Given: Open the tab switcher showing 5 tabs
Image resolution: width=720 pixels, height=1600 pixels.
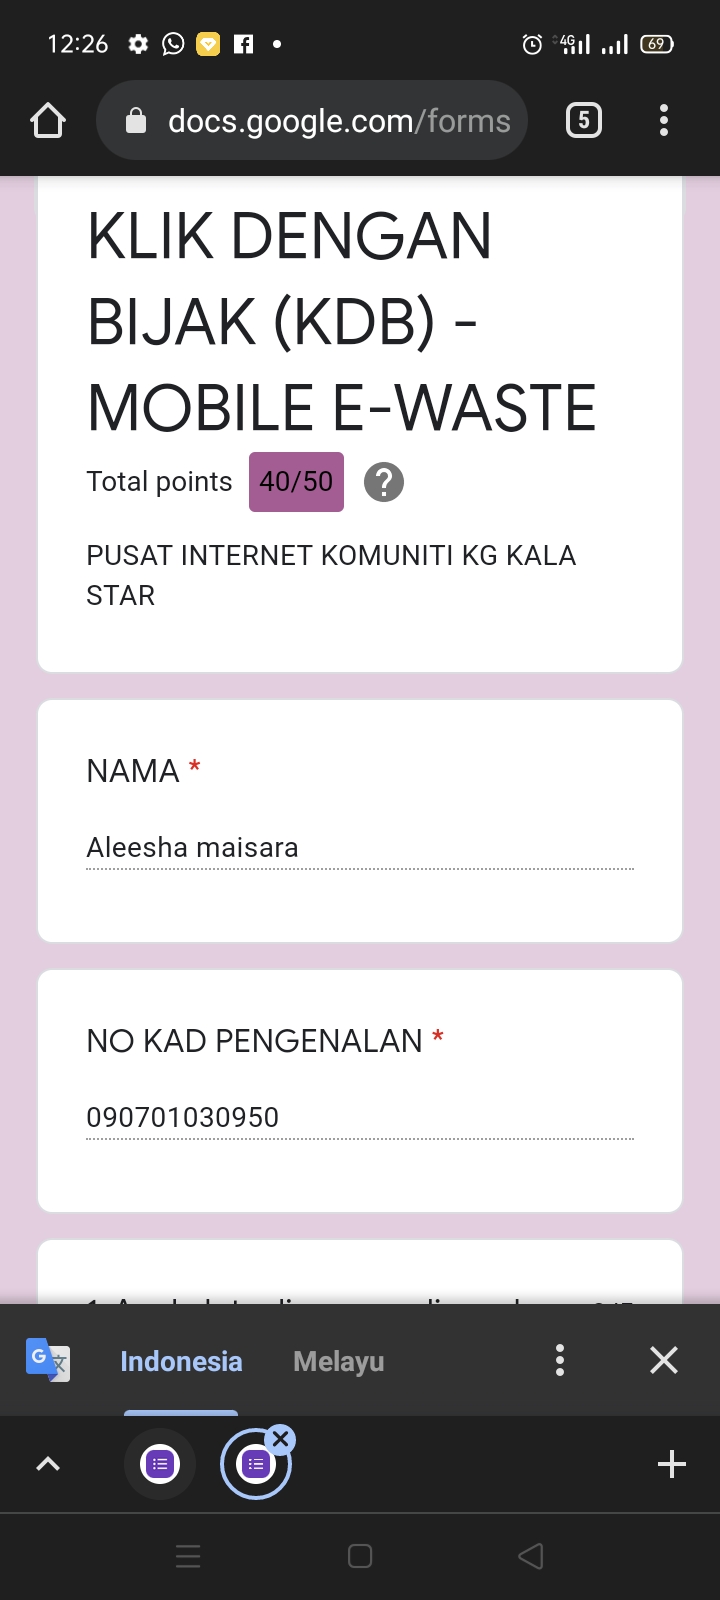Looking at the screenshot, I should point(584,121).
